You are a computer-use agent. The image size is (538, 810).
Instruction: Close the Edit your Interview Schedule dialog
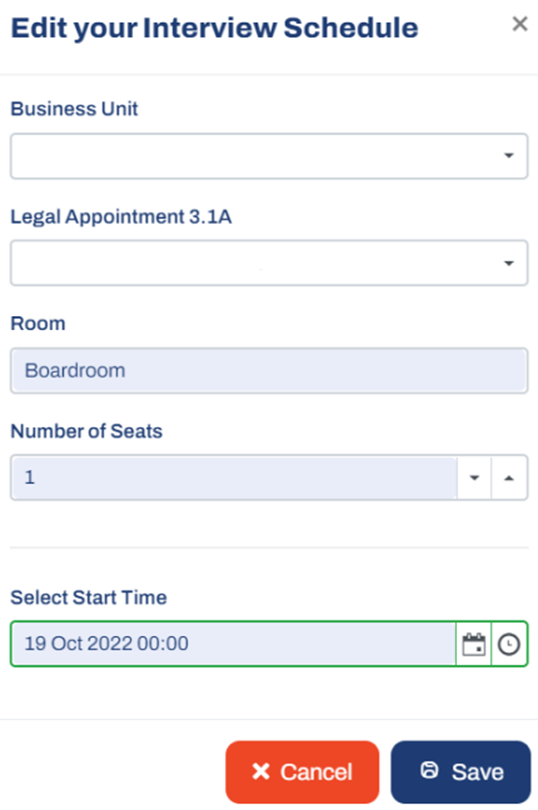pyautogui.click(x=519, y=24)
